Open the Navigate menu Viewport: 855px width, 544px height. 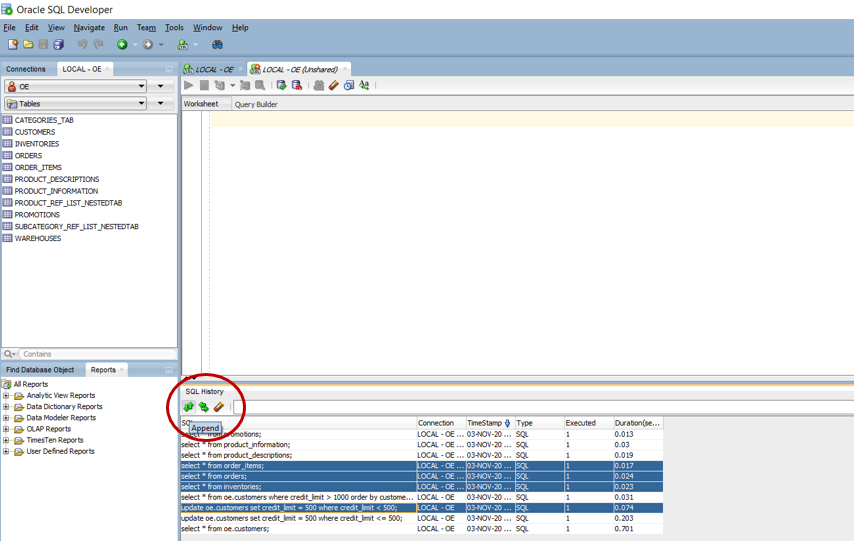(x=89, y=27)
